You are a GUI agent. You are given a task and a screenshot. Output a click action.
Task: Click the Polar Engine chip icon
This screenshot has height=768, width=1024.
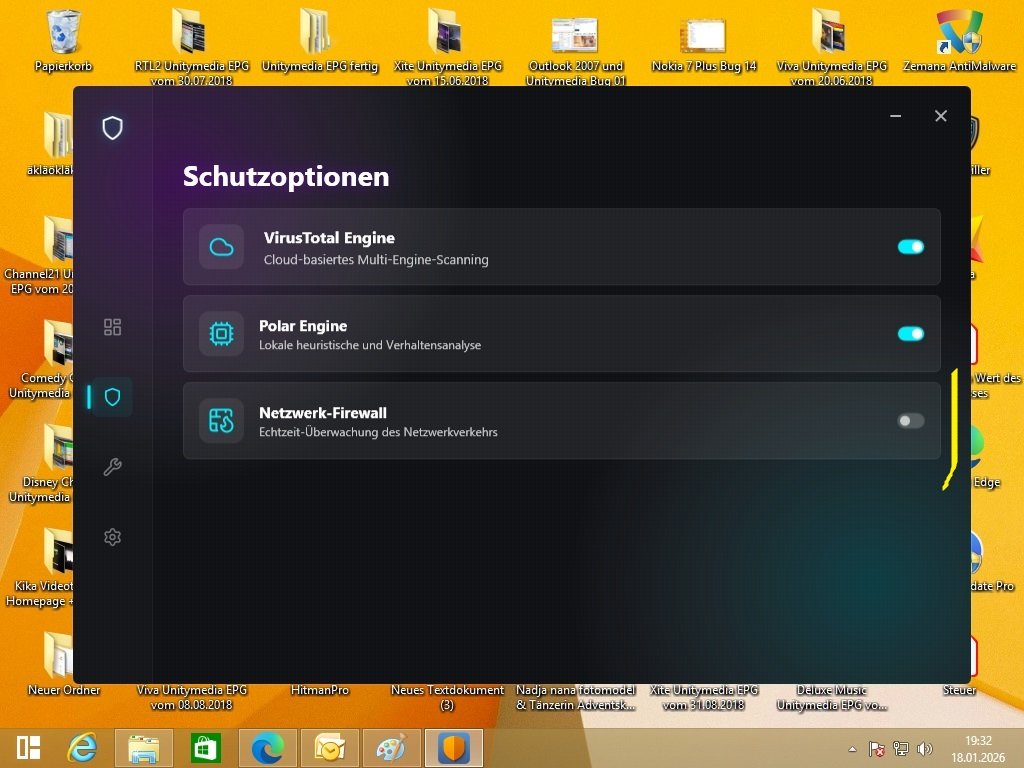[x=221, y=334]
